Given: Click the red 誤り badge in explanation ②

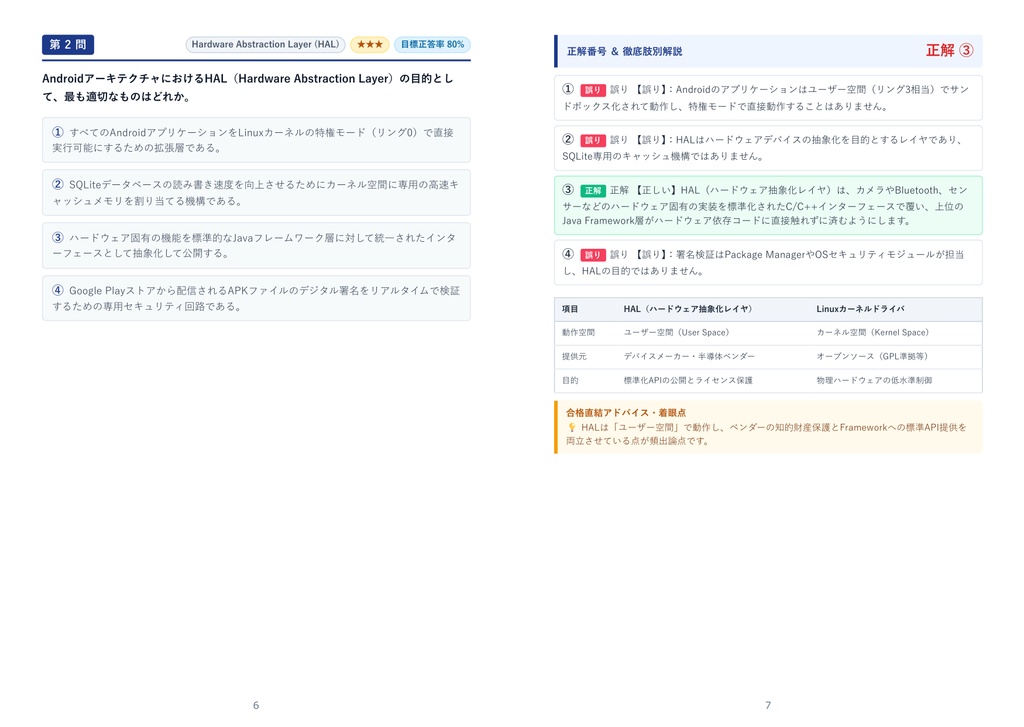Looking at the screenshot, I should coord(593,140).
